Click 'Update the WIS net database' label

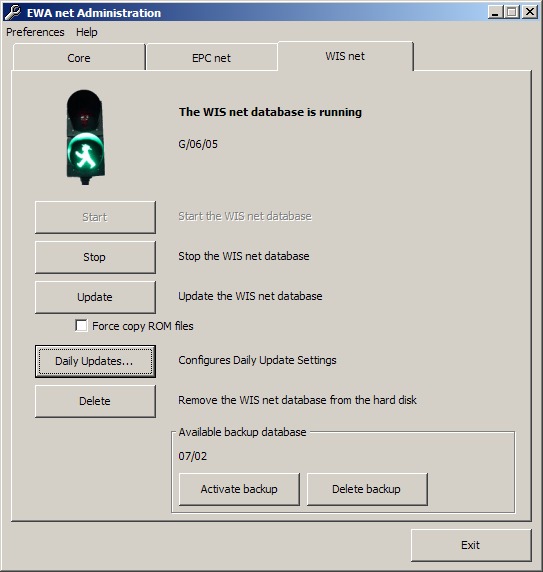pos(250,296)
